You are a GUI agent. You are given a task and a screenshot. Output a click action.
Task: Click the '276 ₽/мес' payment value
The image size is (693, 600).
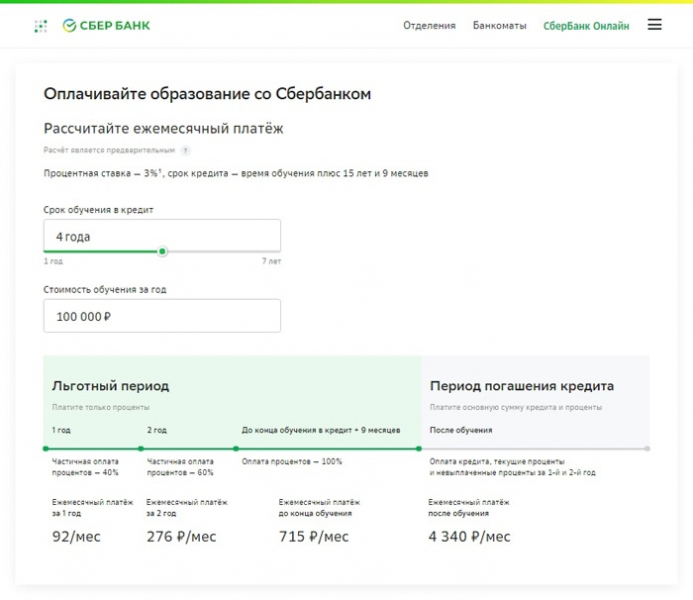pyautogui.click(x=181, y=536)
